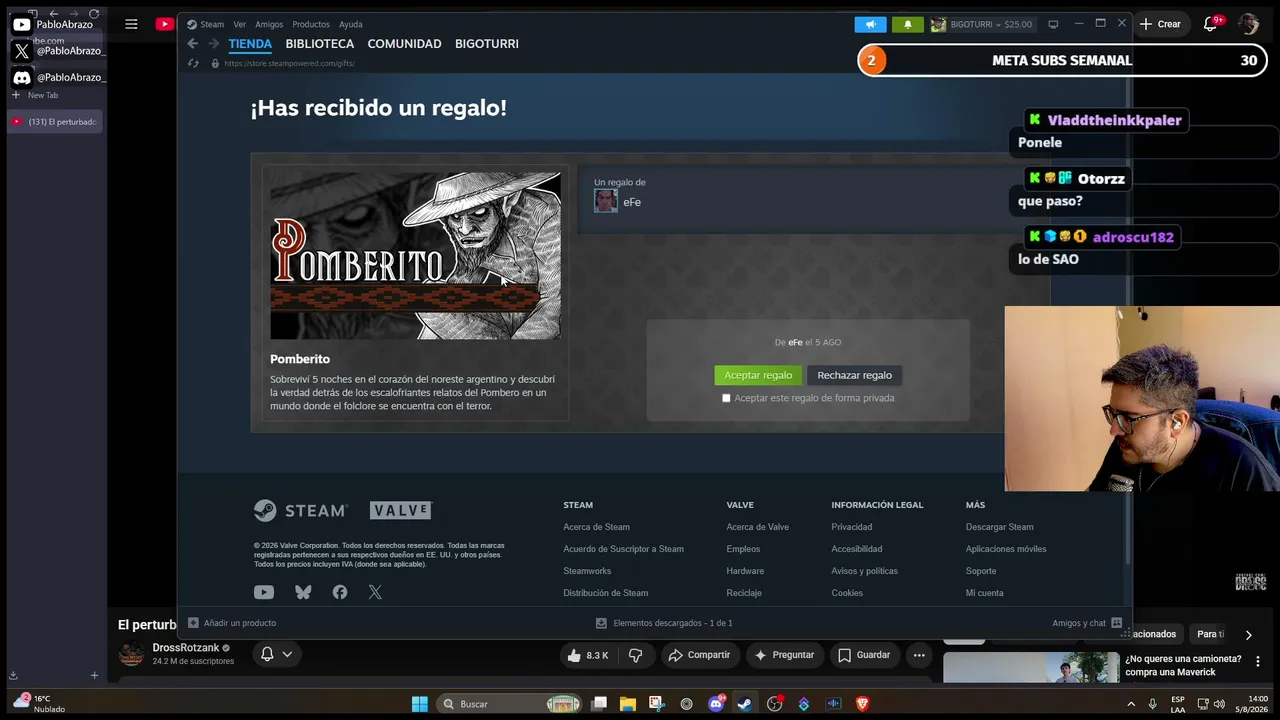This screenshot has width=1280, height=720.
Task: Open Steam's YouTube footer icon
Action: 264,592
